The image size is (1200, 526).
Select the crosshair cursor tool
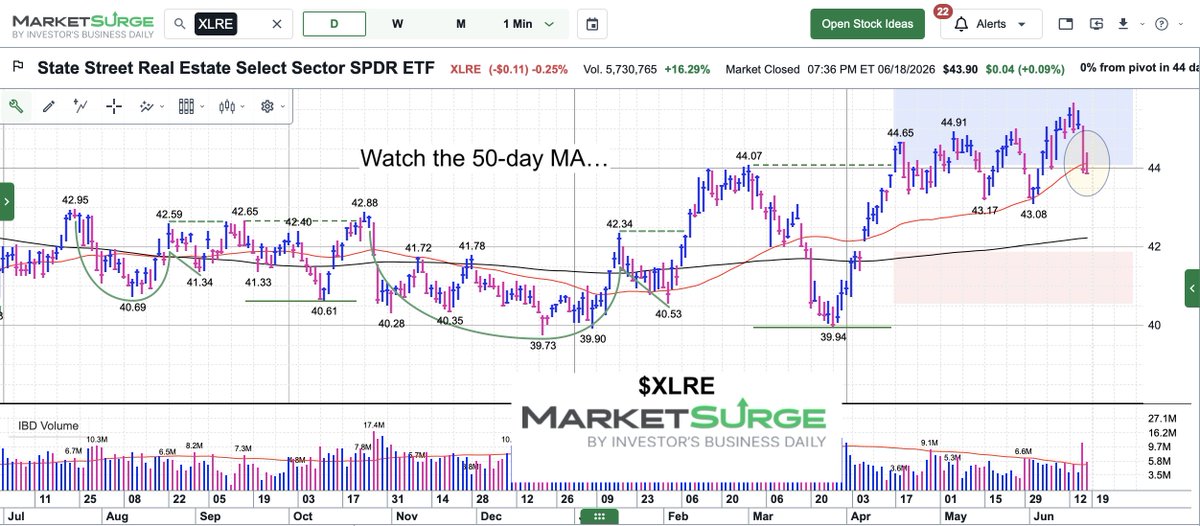click(x=113, y=106)
